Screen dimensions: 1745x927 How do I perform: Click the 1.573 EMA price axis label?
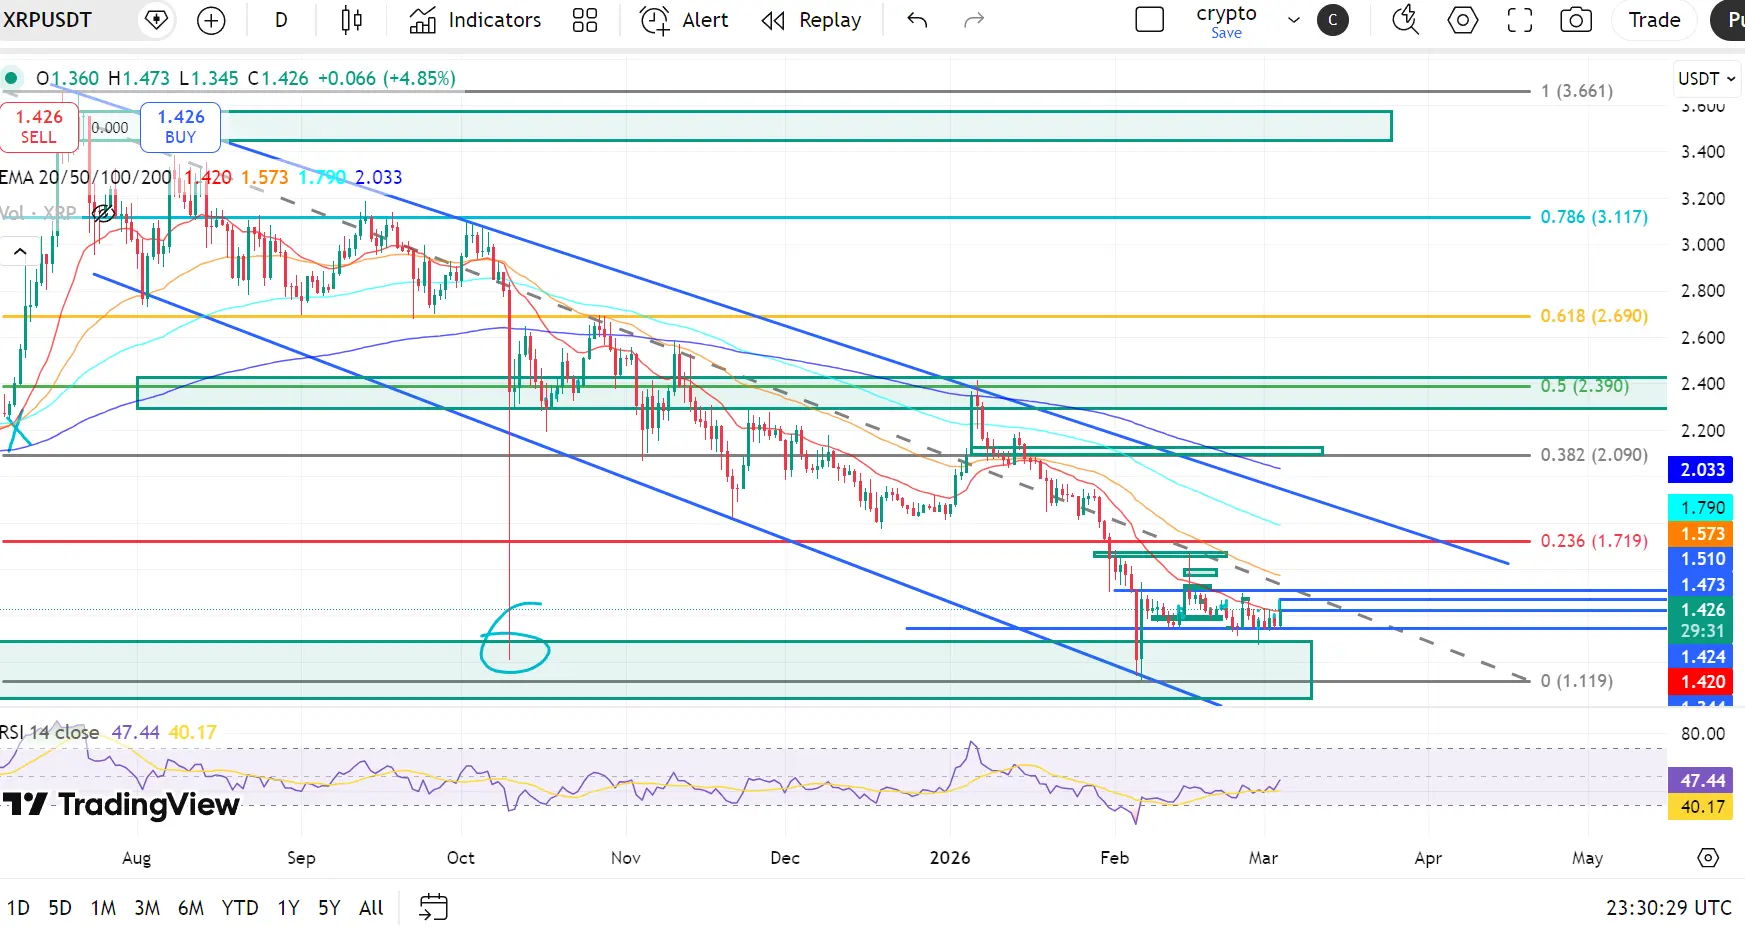coord(1702,533)
